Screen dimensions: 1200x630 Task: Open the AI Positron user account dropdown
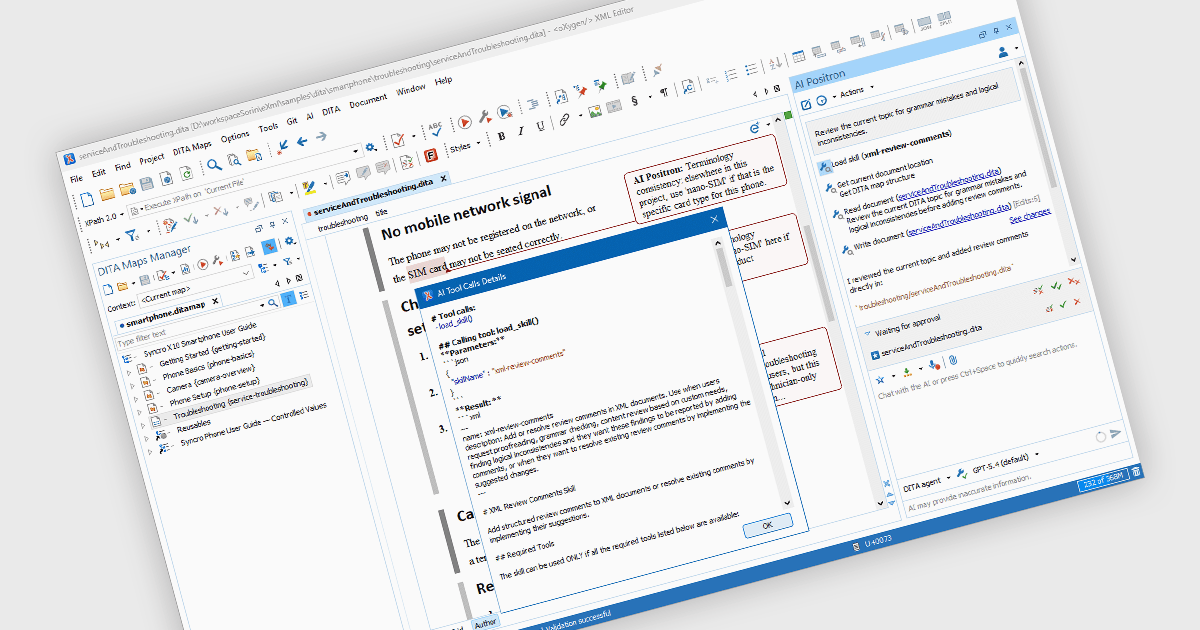click(1008, 51)
